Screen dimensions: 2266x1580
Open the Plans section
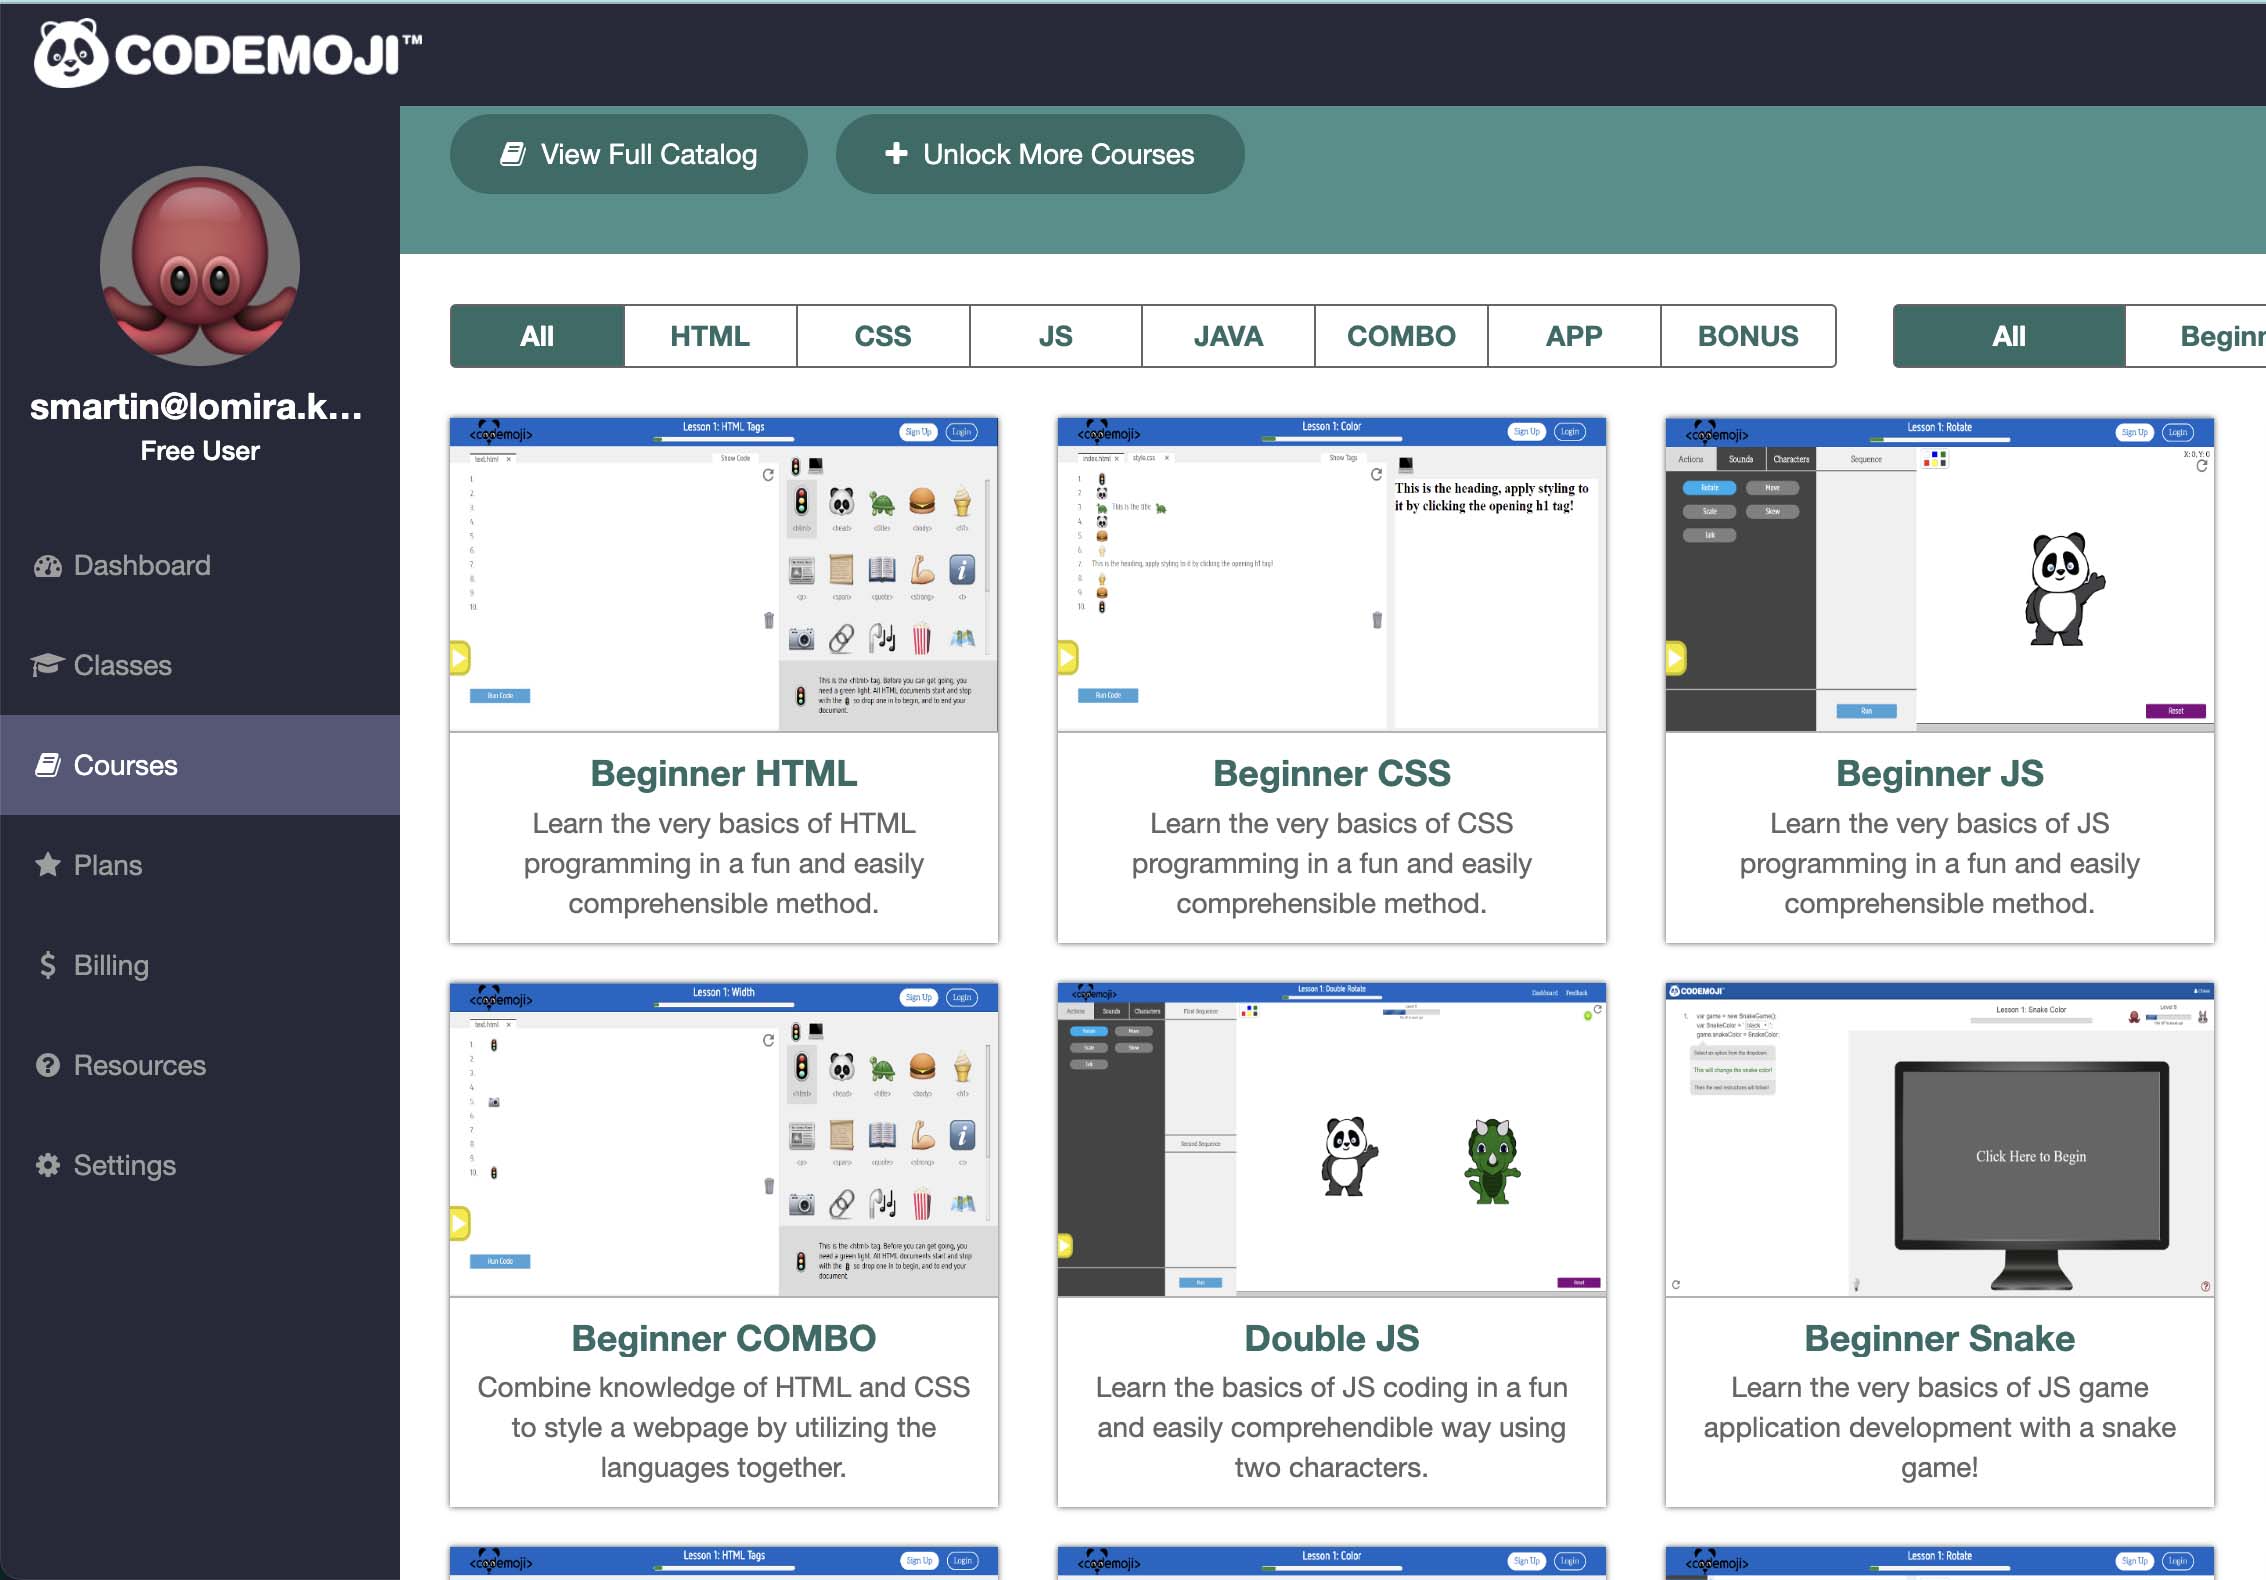coord(200,865)
